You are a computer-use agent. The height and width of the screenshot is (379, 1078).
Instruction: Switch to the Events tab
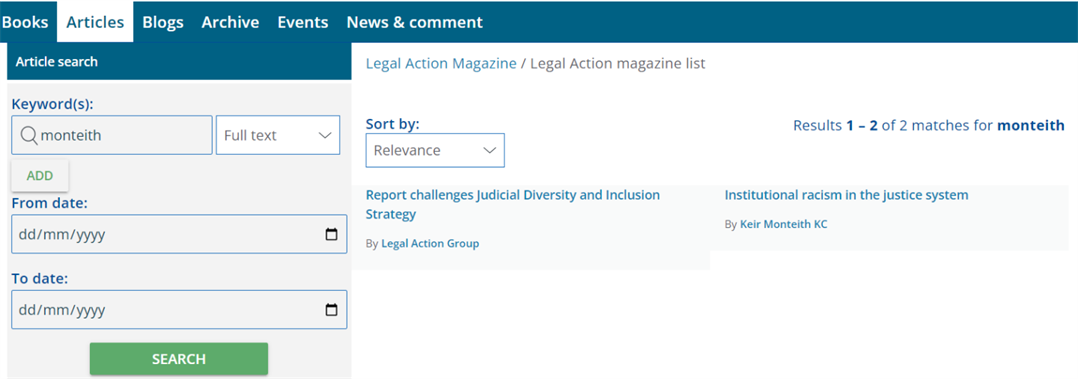[302, 22]
